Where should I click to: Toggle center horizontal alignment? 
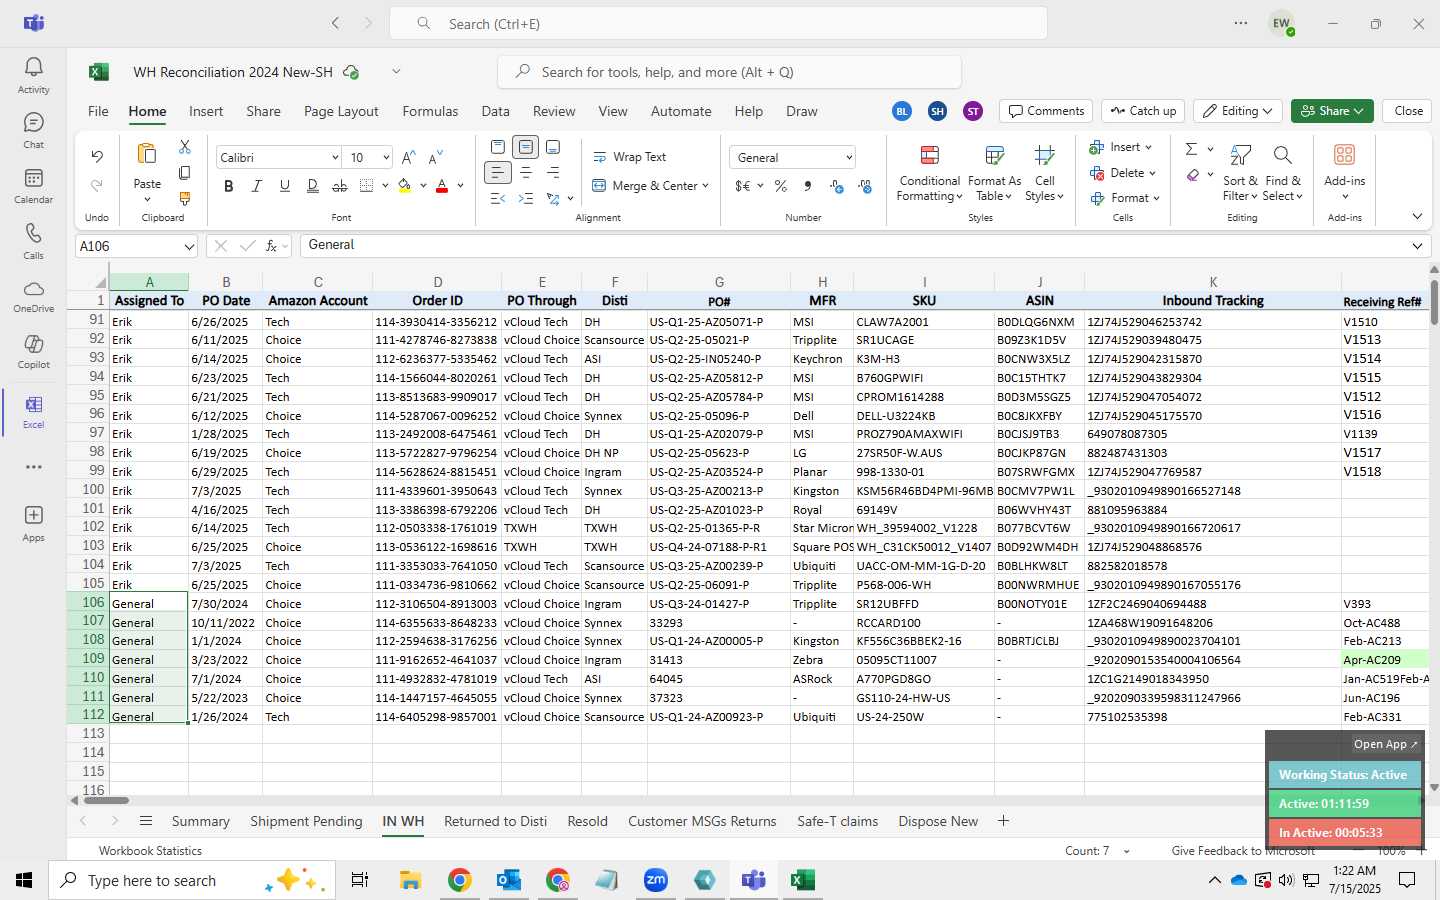525,173
